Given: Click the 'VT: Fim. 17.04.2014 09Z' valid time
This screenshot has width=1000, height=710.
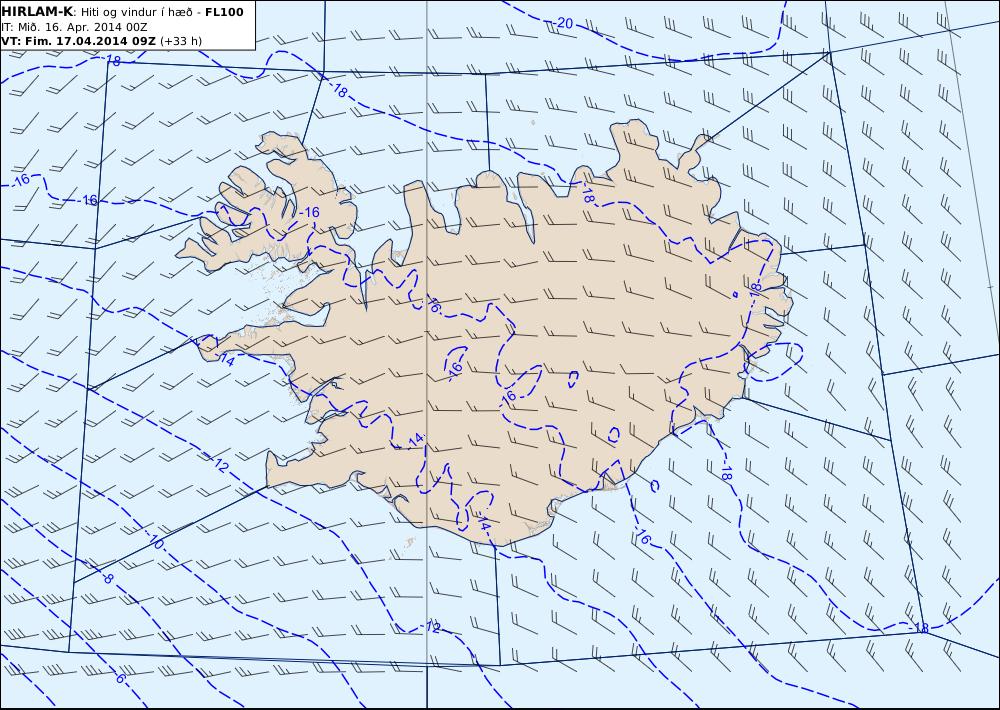Looking at the screenshot, I should coord(78,41).
